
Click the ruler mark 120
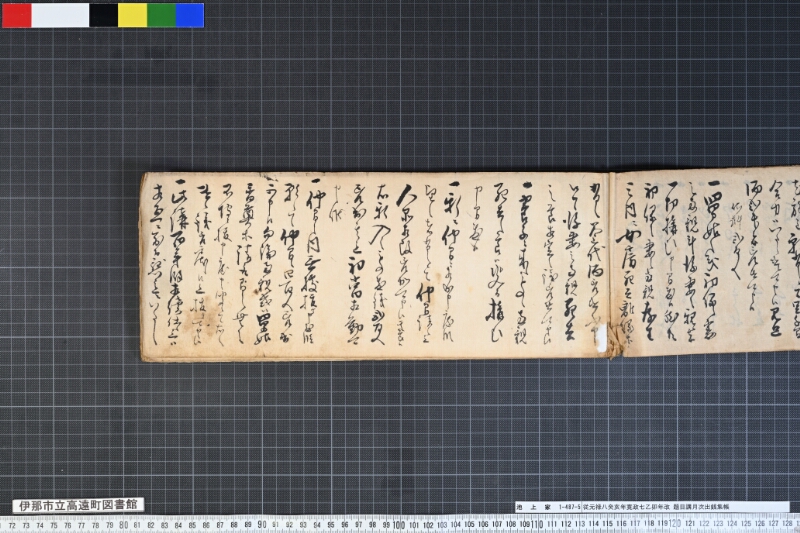pyautogui.click(x=675, y=525)
